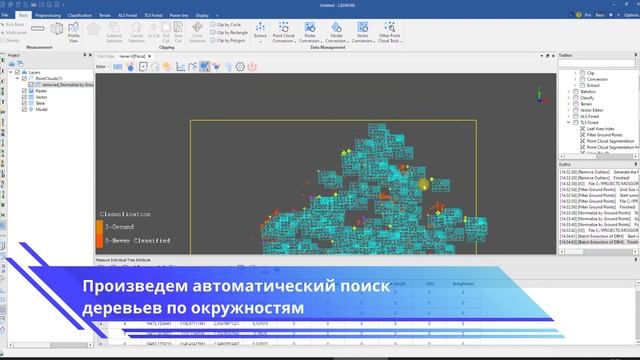
Task: Toggle the Layers root checkbox
Action: pos(18,72)
